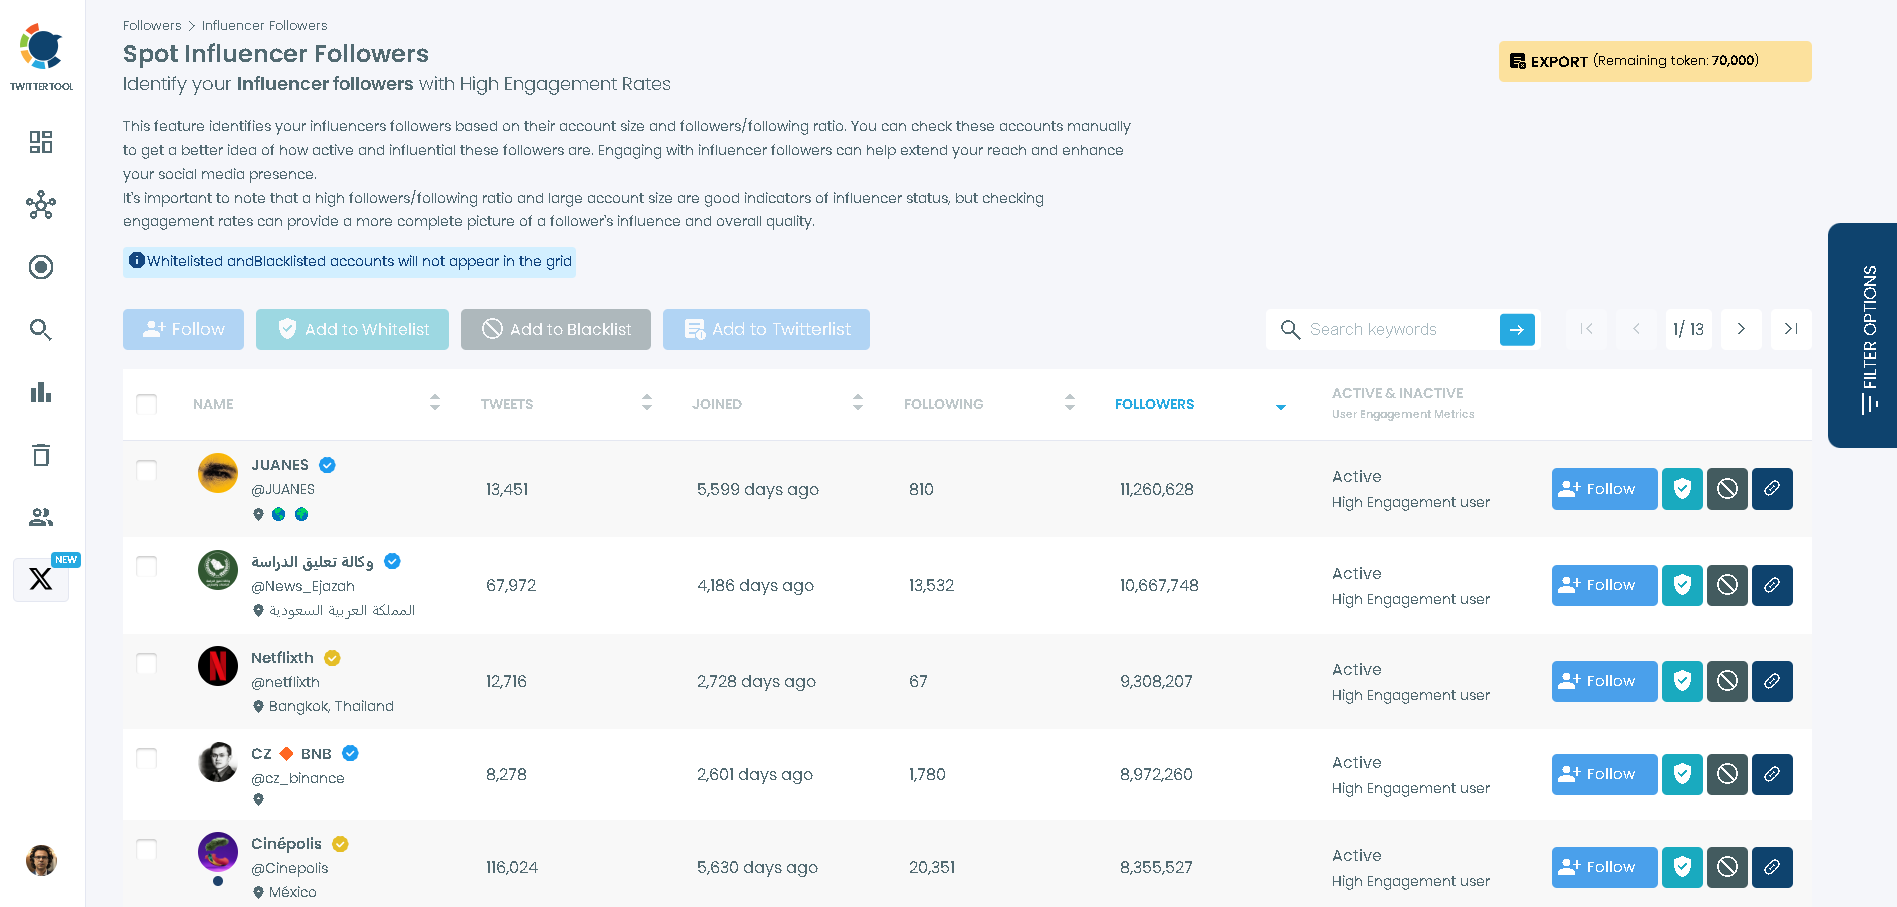Jump to the first results page
Image resolution: width=1897 pixels, height=907 pixels.
(1587, 329)
